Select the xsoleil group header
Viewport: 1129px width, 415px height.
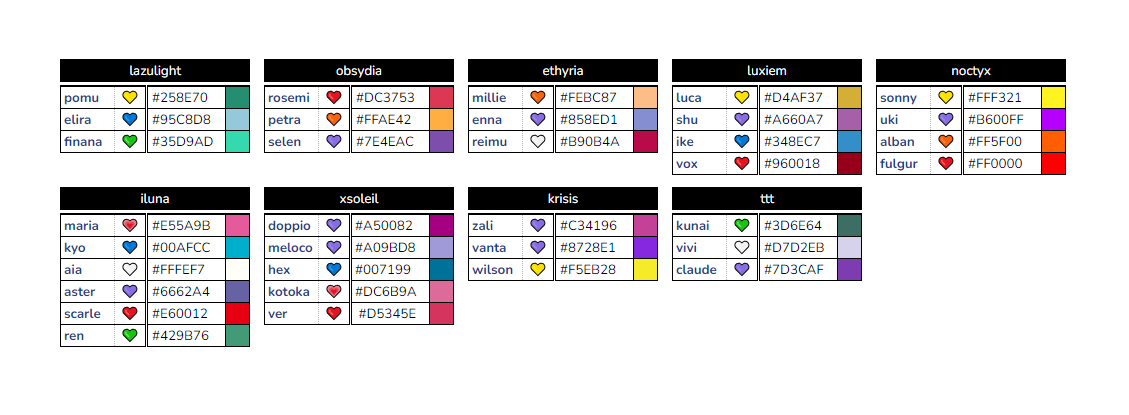point(359,199)
